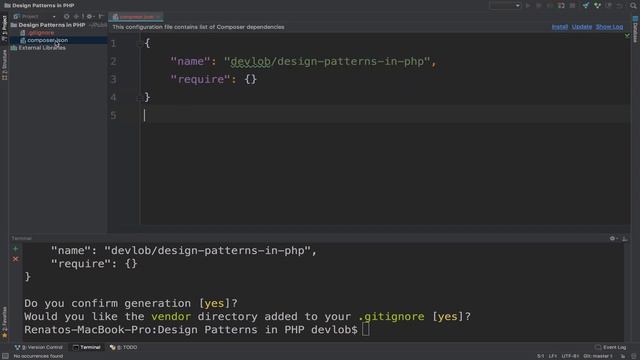
Task: Collapse all in Project panel
Action: (76, 16)
